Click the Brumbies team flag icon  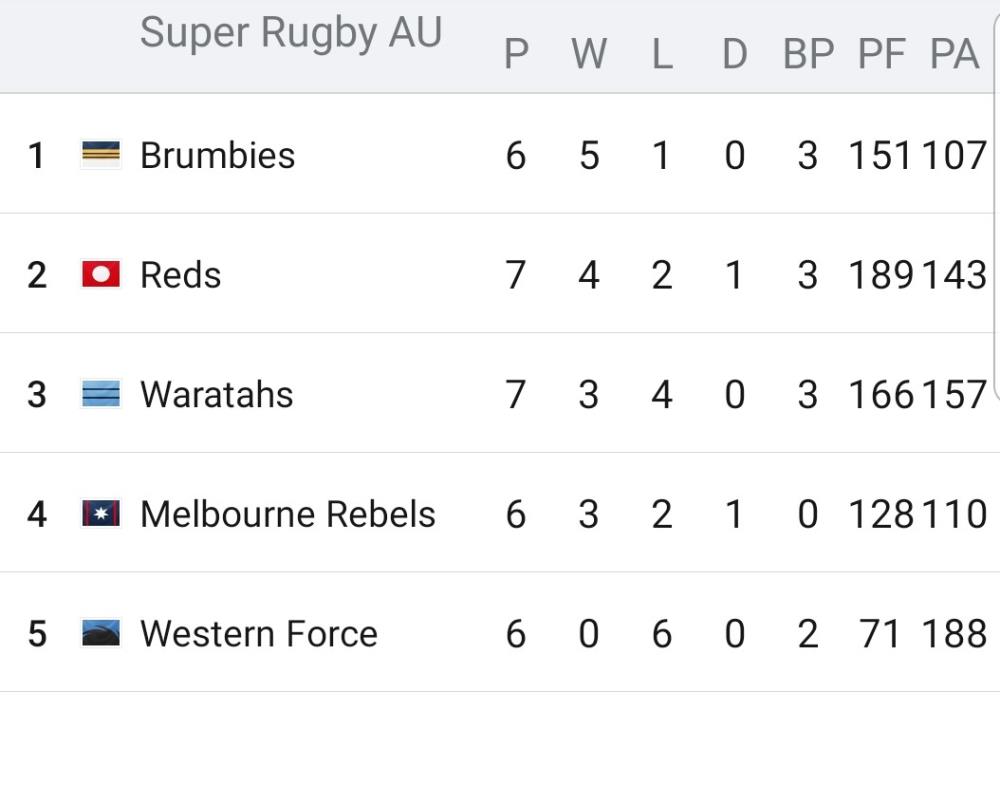(x=100, y=155)
